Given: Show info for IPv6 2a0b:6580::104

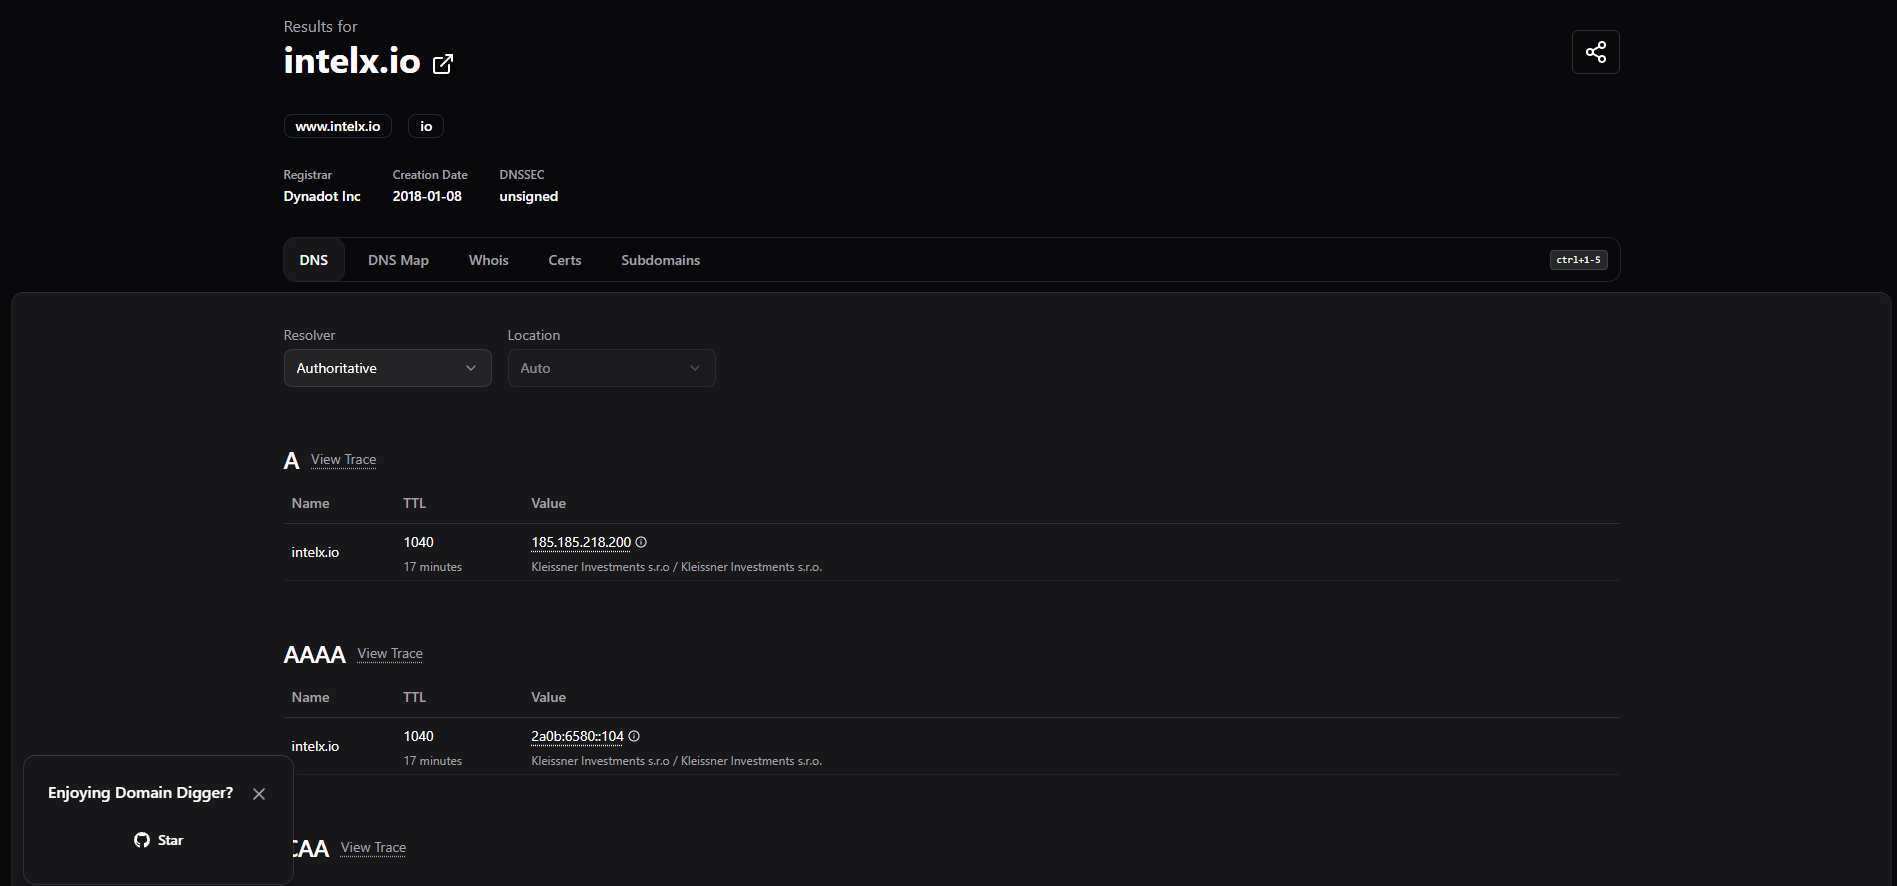Looking at the screenshot, I should click(x=634, y=736).
